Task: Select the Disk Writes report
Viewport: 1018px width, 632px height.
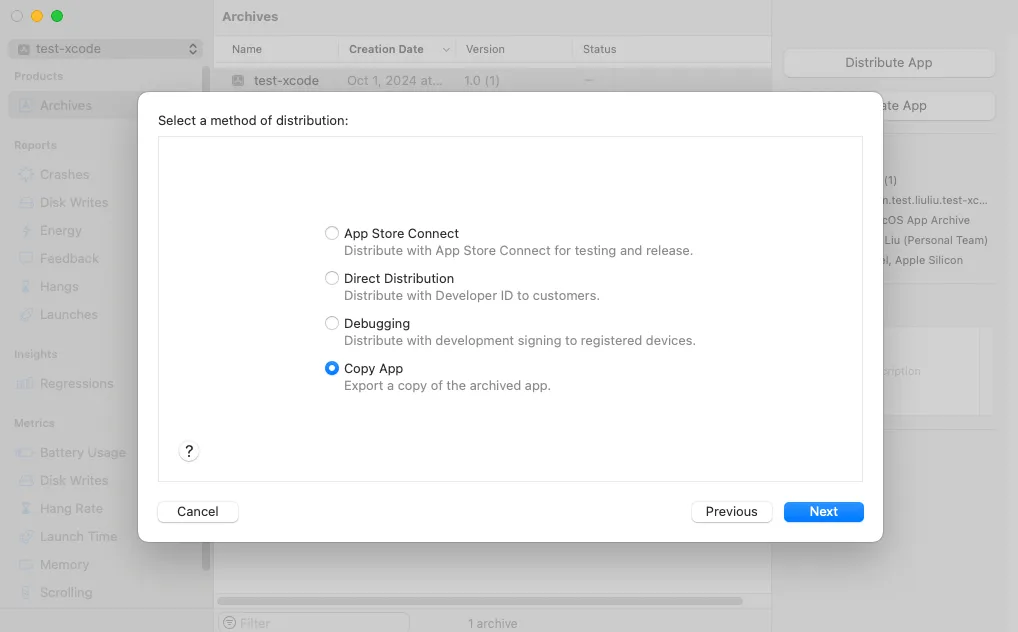Action: pos(75,202)
